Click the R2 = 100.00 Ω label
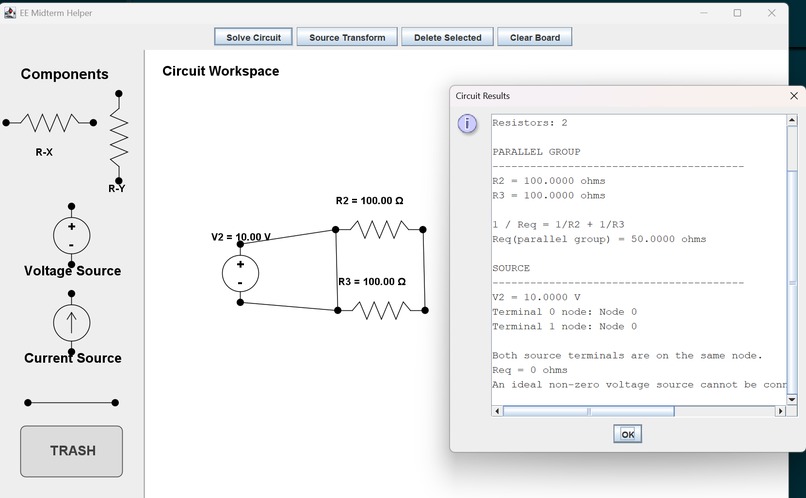 [x=370, y=200]
